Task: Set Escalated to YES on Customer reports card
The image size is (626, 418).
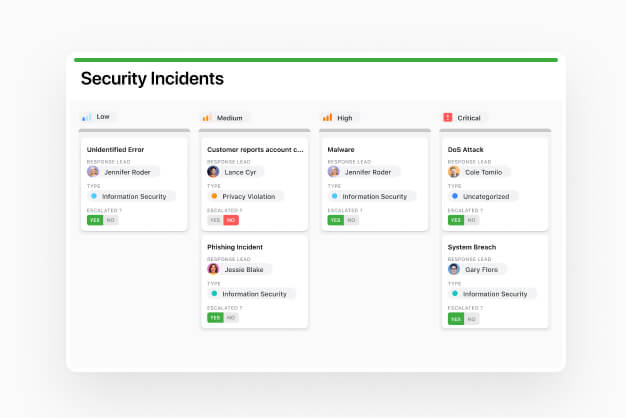Action: (214, 220)
